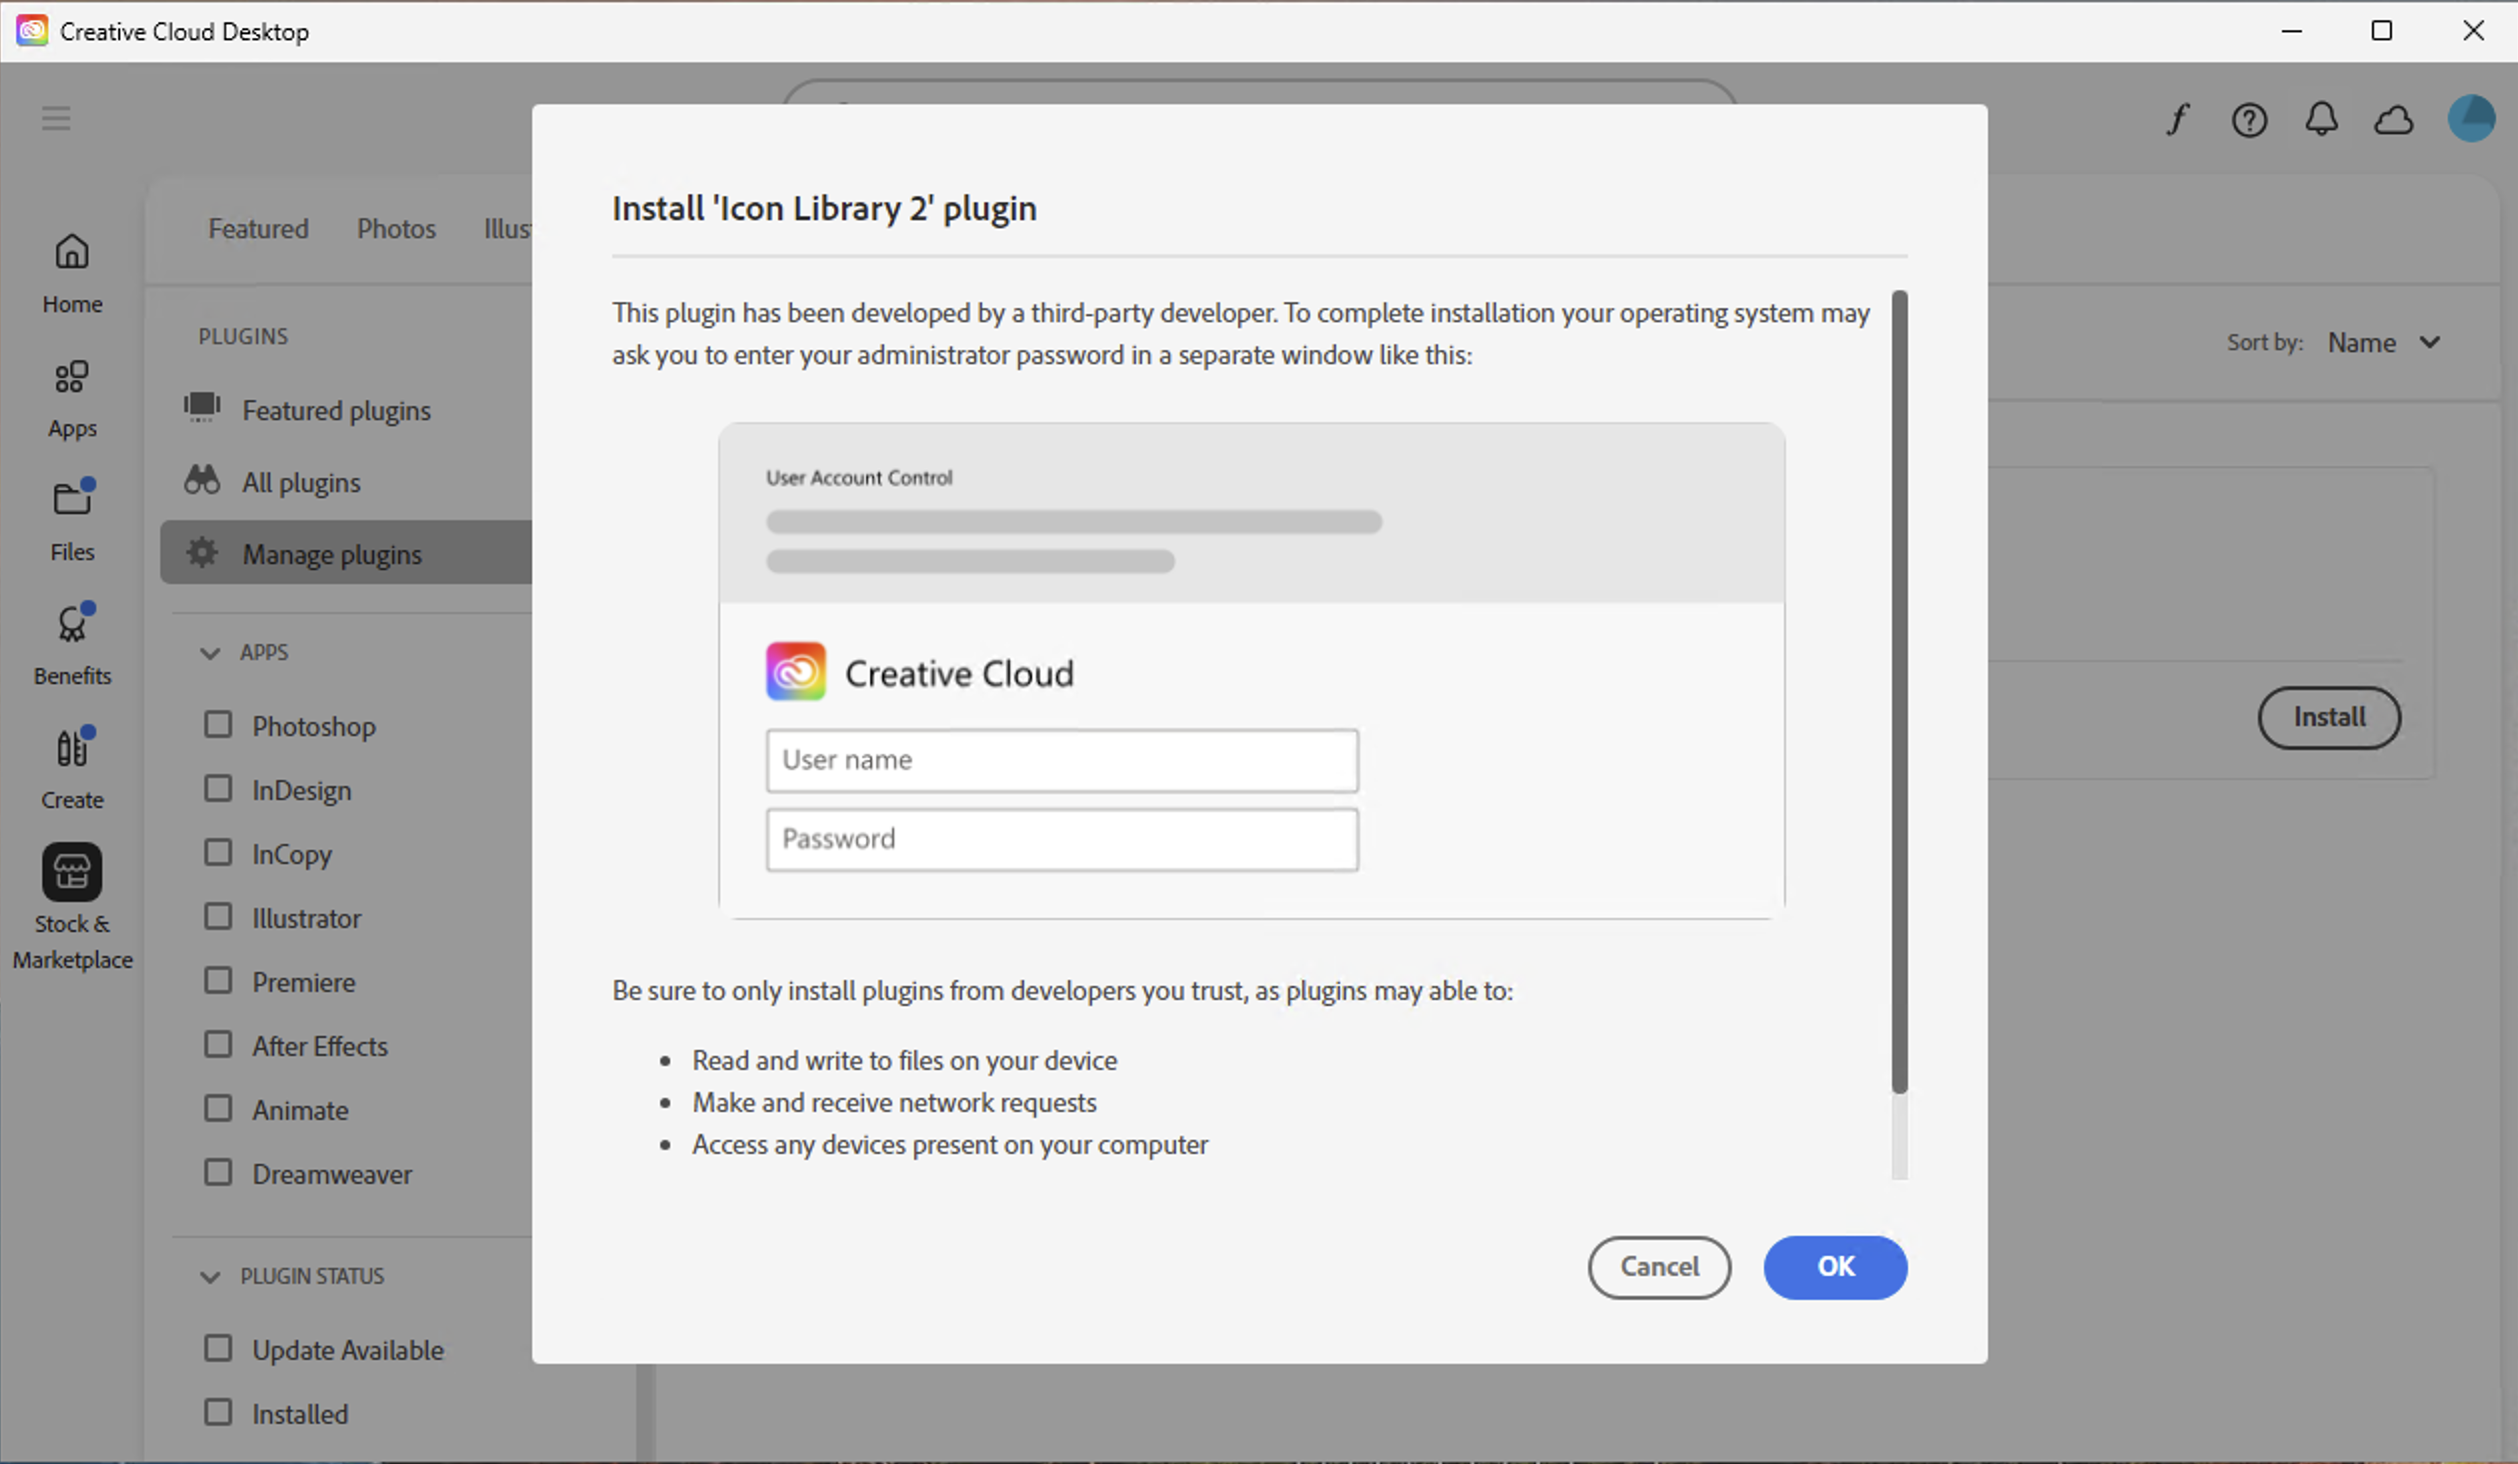The height and width of the screenshot is (1464, 2518).
Task: Click the All plugins binoculars icon
Action: pos(202,480)
